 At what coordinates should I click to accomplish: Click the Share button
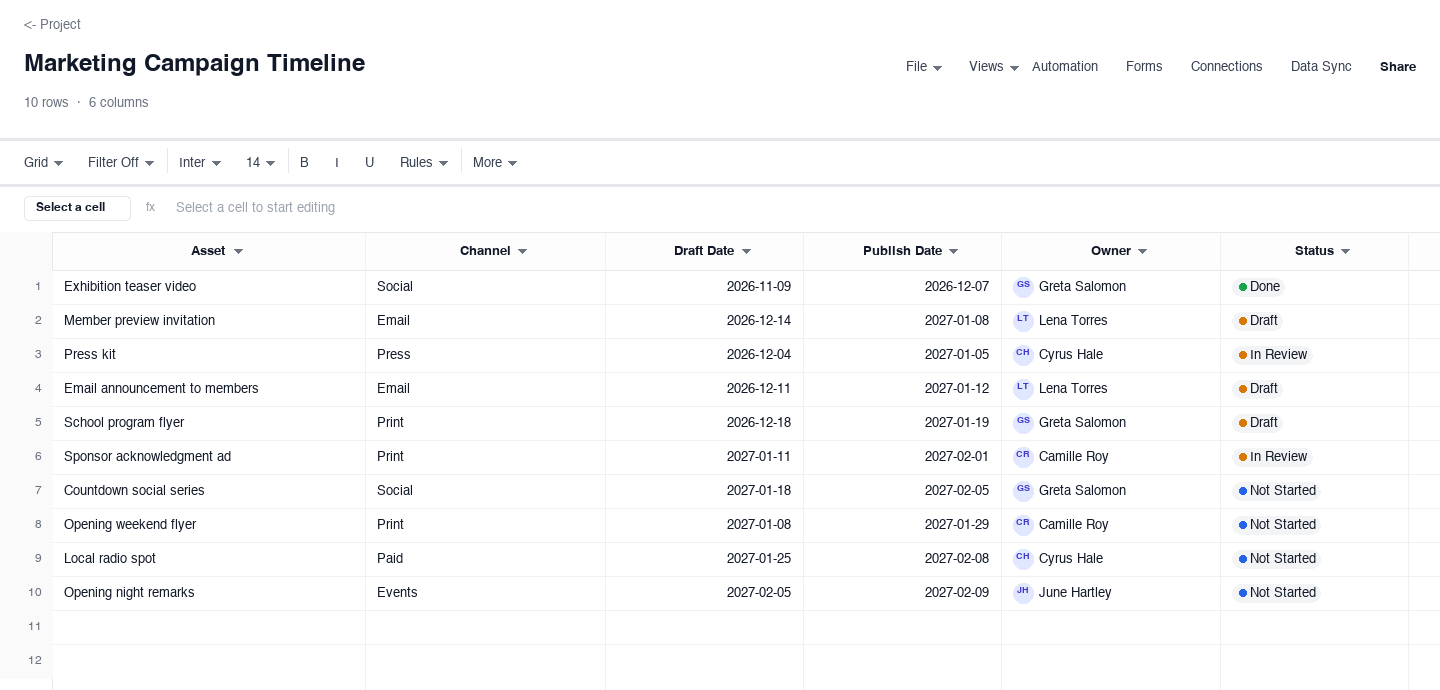(1398, 67)
